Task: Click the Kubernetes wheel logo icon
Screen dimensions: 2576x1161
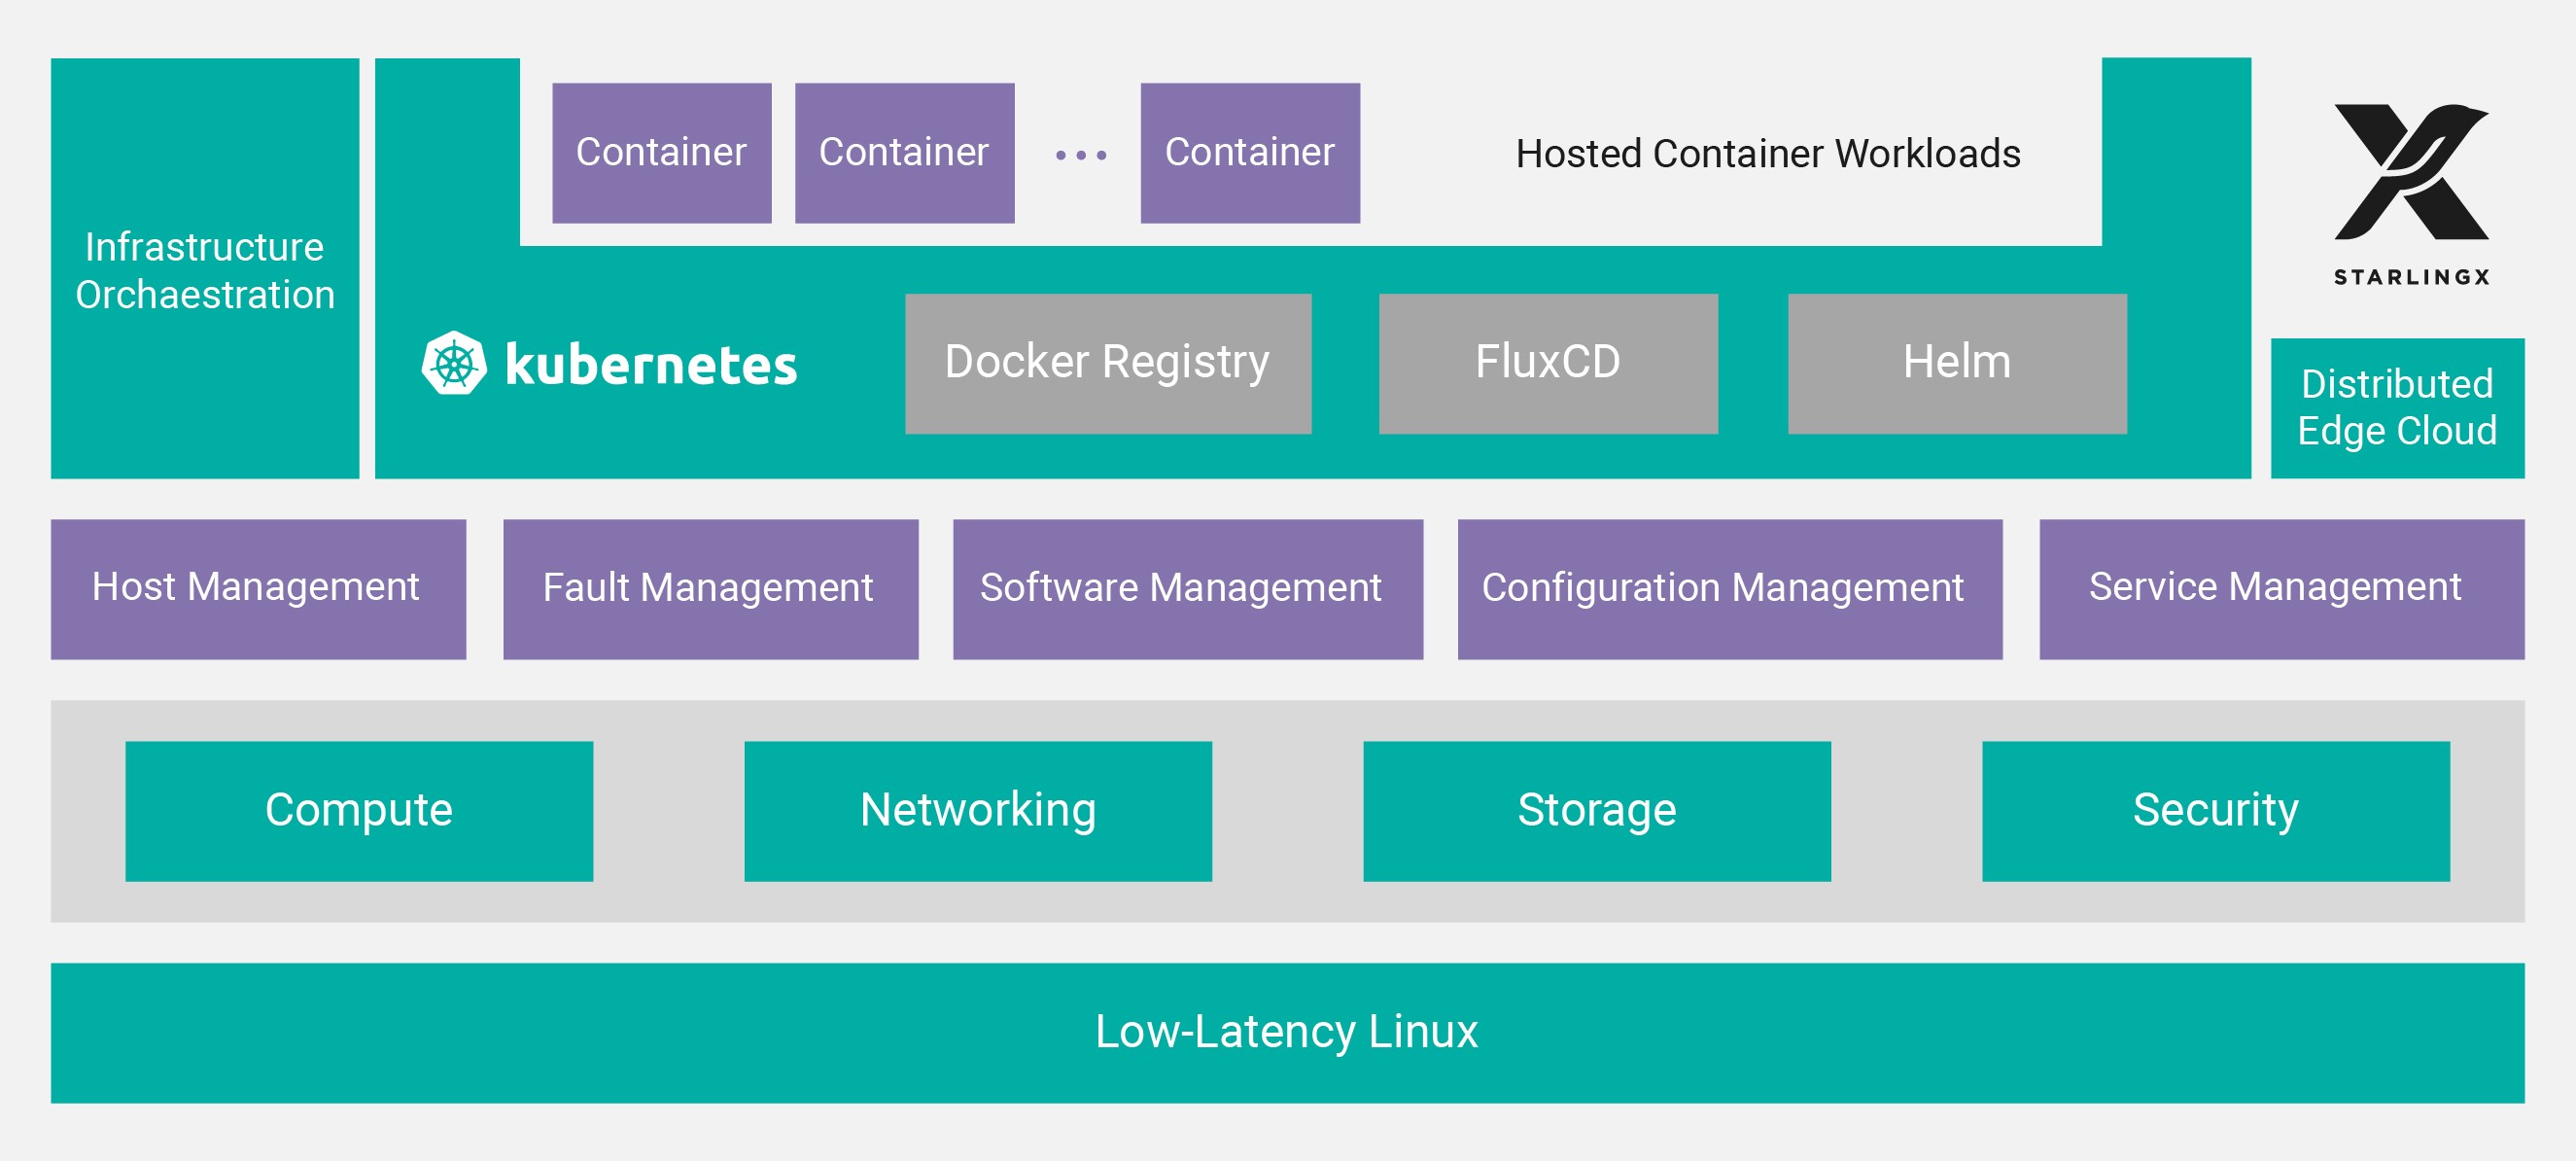Action: pos(454,363)
